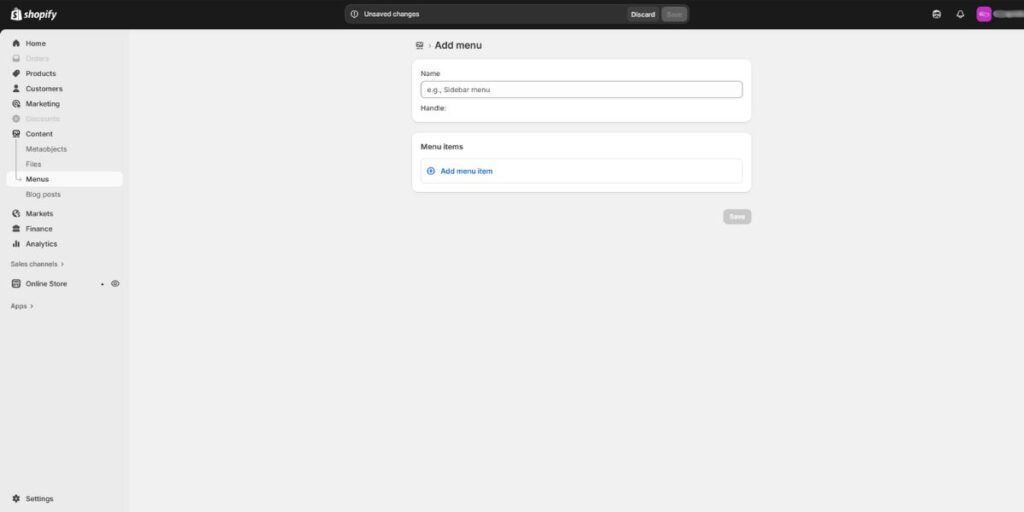The width and height of the screenshot is (1024, 512).
Task: Preview Online Store with eye icon
Action: tap(115, 284)
